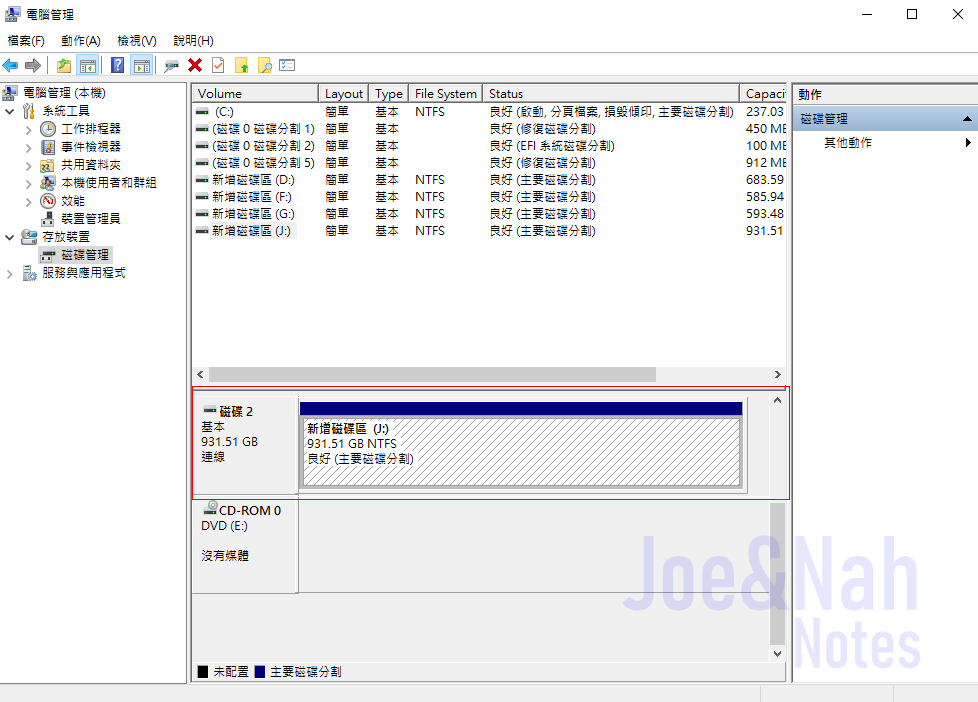Select the 新增磁碟區 (D:) row
This screenshot has height=702, width=978.
tap(490, 180)
